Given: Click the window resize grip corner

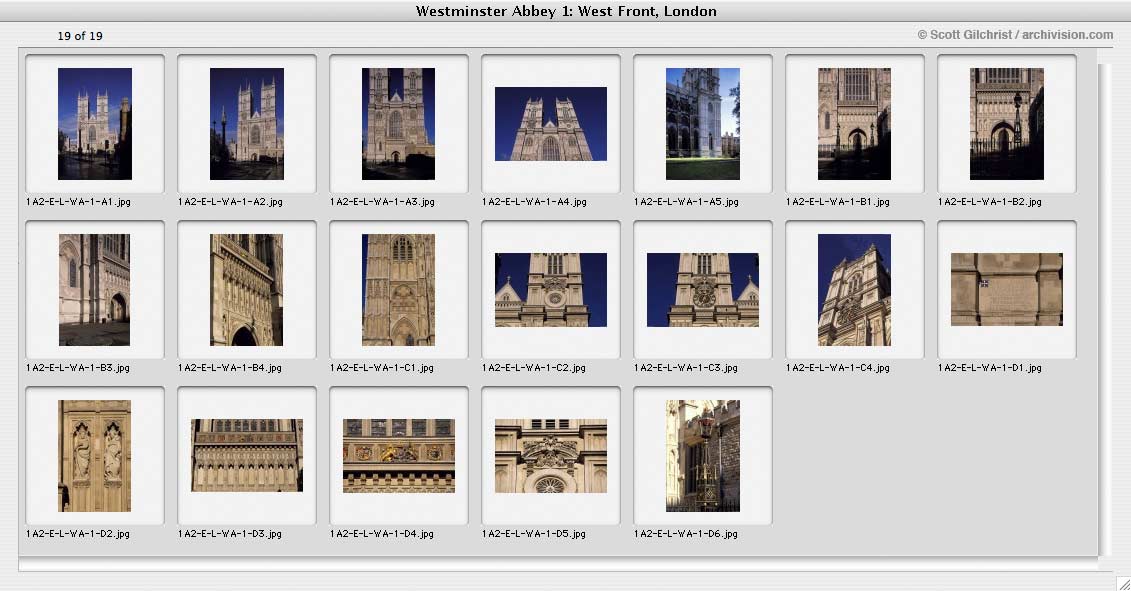Looking at the screenshot, I should tap(1123, 583).
